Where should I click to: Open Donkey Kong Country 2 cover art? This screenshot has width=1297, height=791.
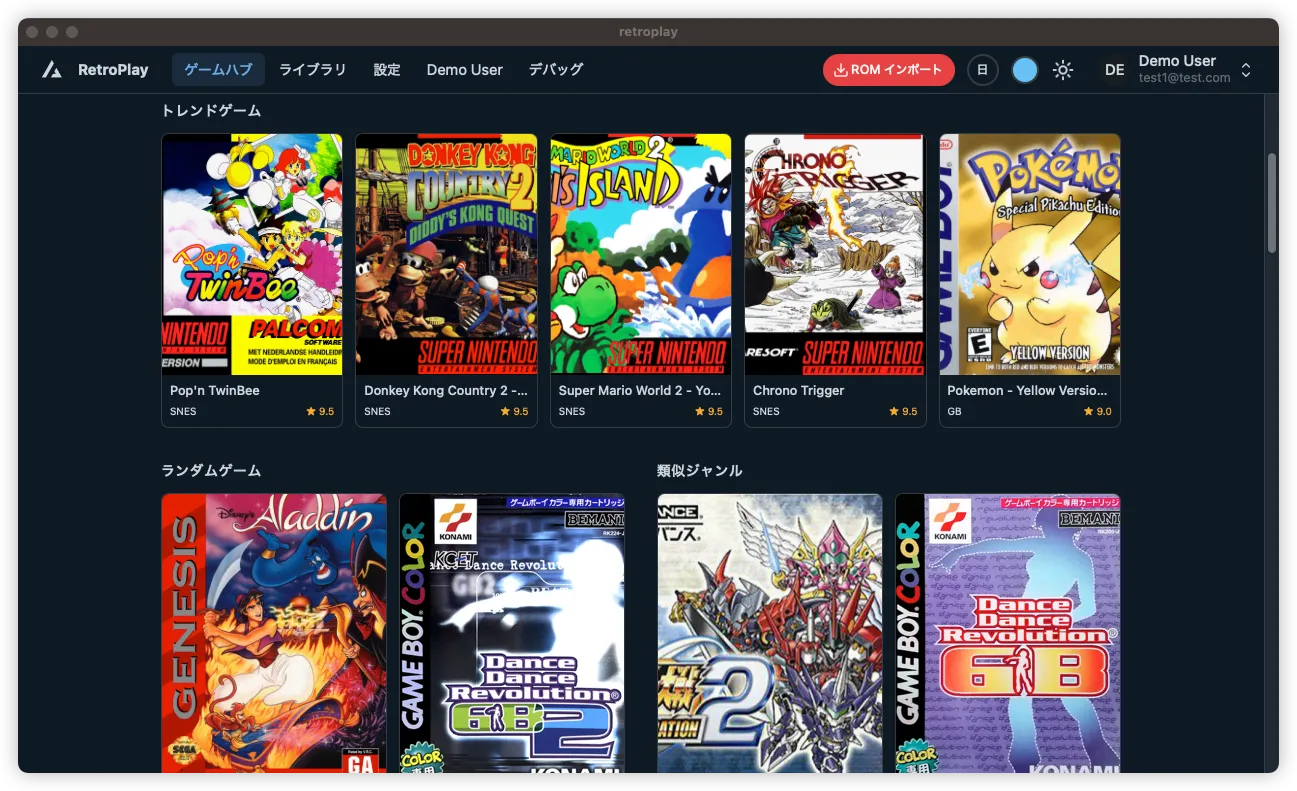(x=446, y=255)
